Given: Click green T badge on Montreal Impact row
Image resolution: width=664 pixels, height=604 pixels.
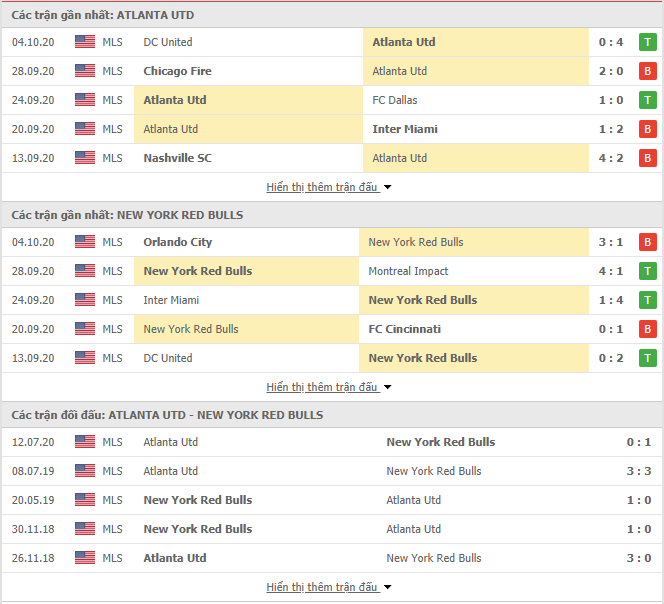Looking at the screenshot, I should click(x=647, y=271).
